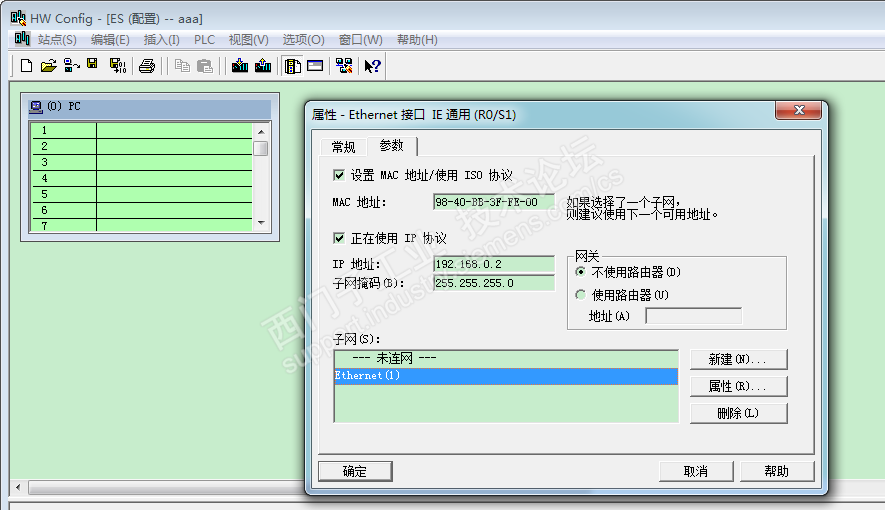Open the 编辑(E) menu
This screenshot has width=885, height=510.
click(x=110, y=39)
